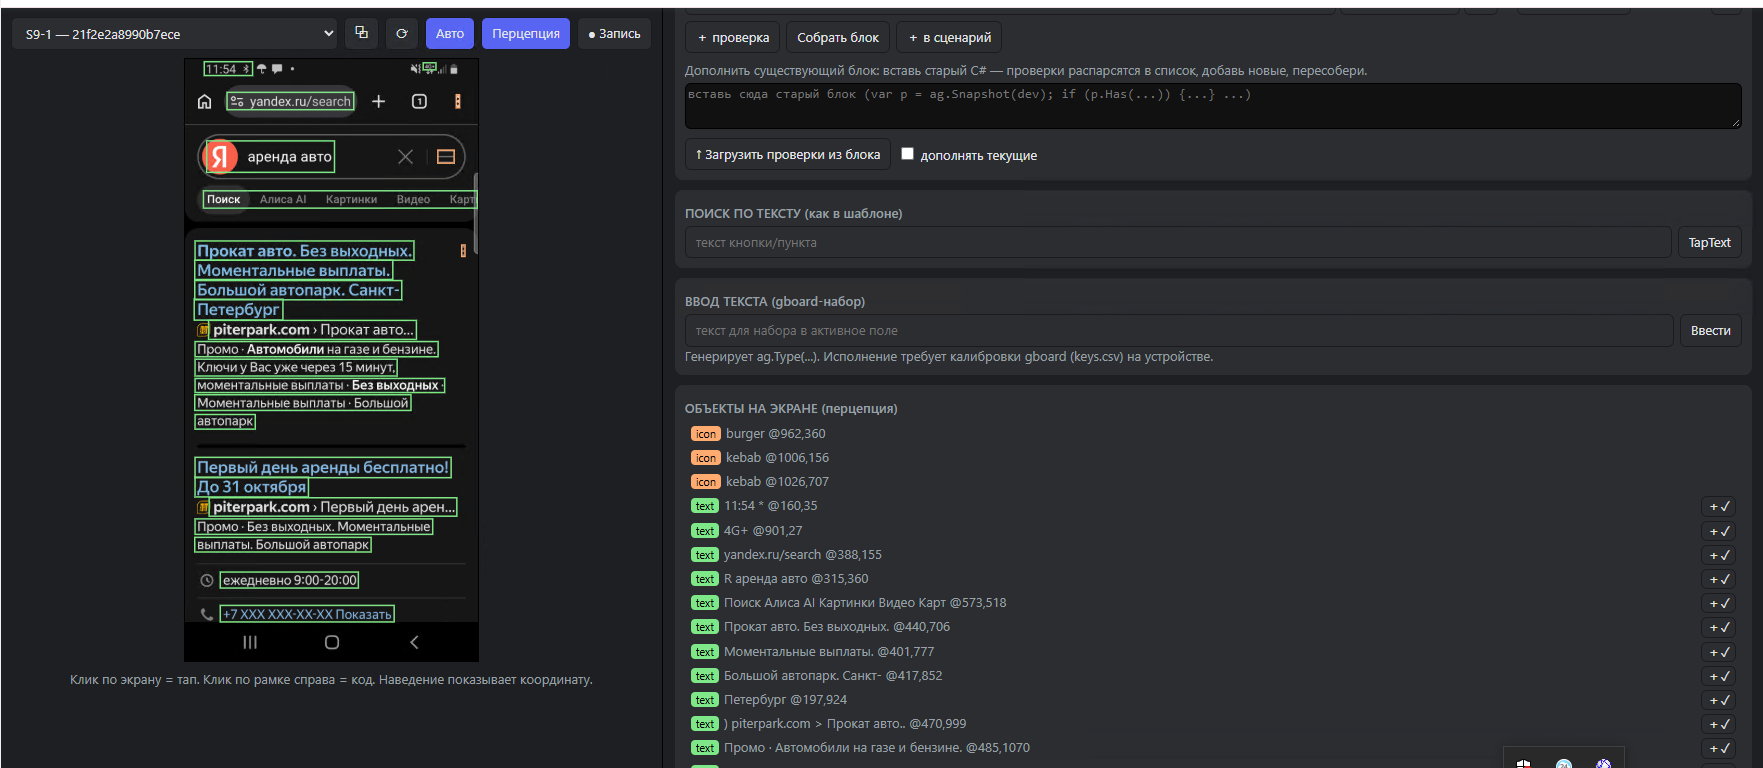Select 'Прокат авто. Без выходных. @440,706' object

(820, 627)
